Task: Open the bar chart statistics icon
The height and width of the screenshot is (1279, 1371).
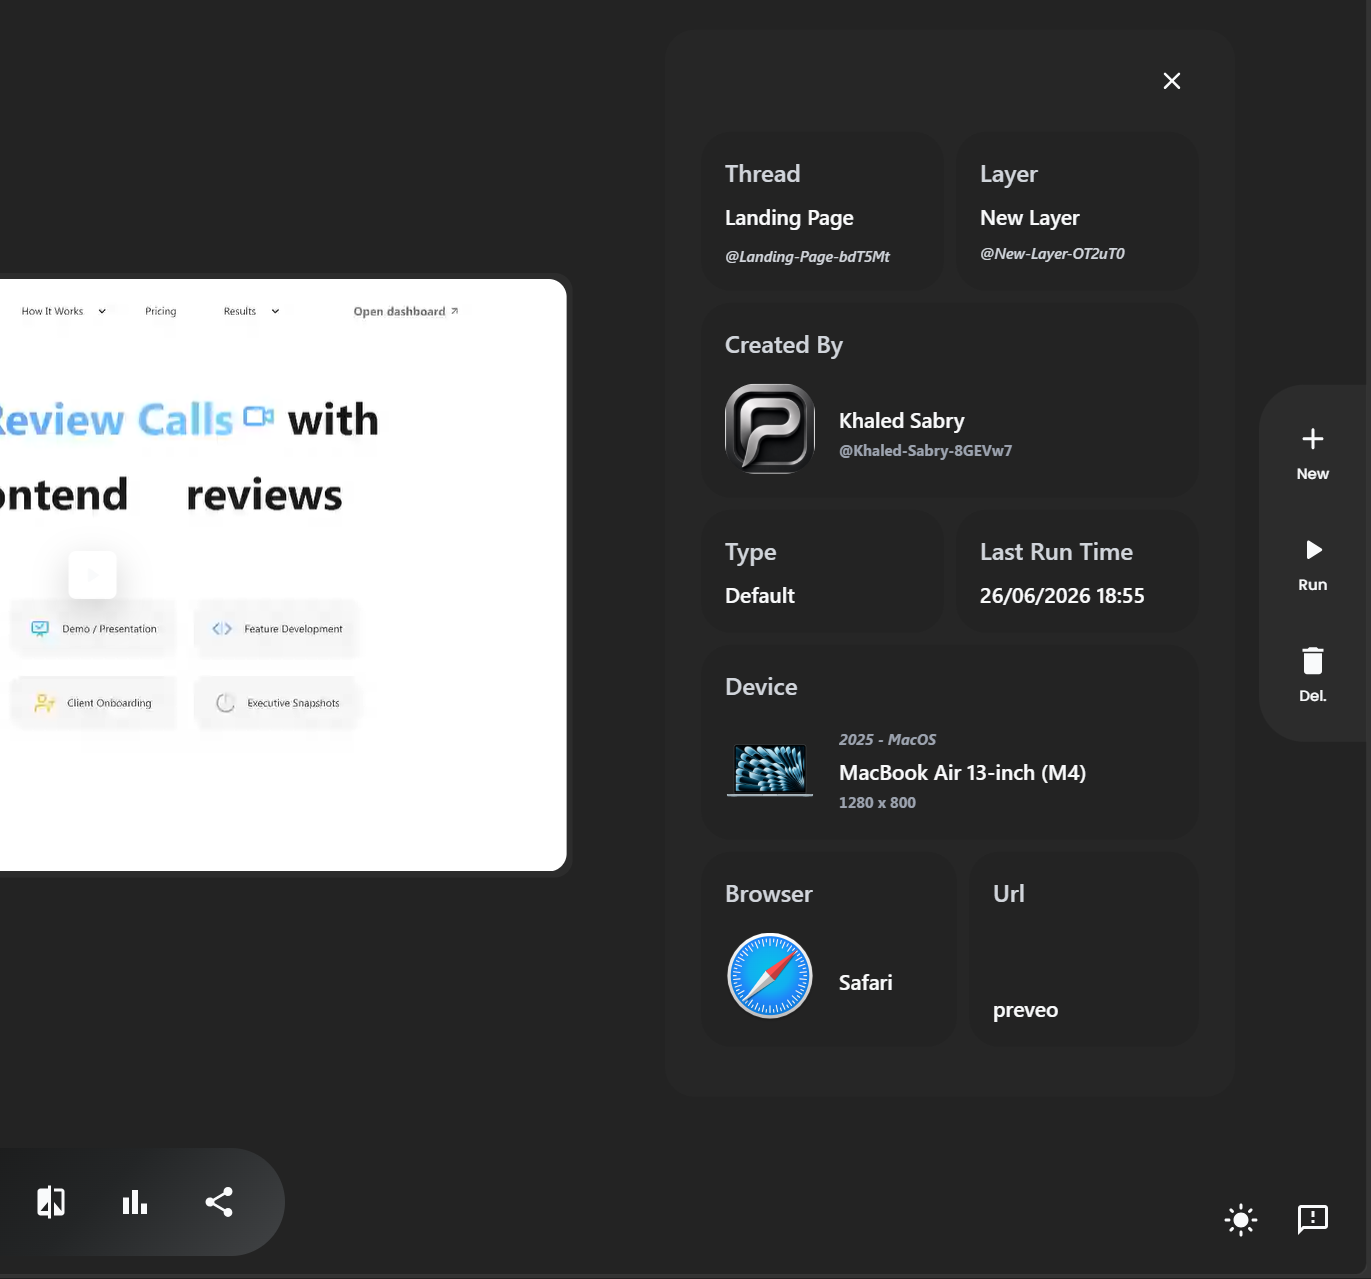Action: 135,1202
